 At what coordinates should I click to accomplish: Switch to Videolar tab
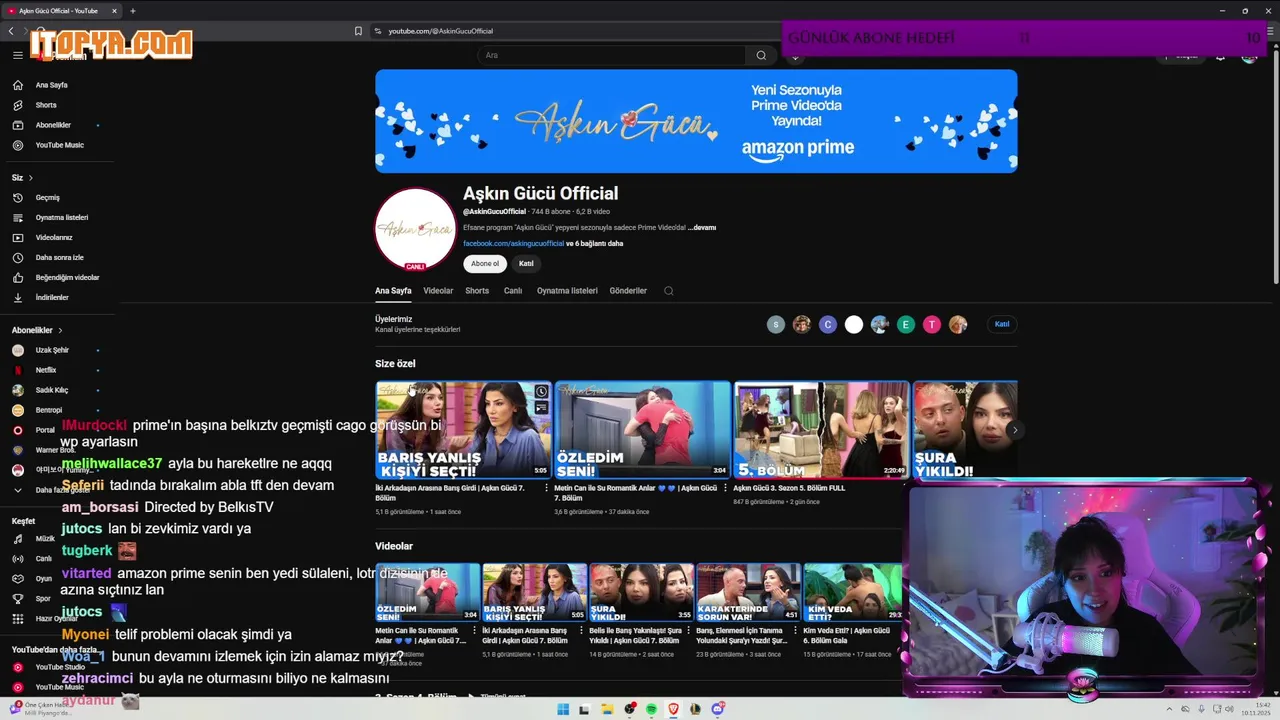tap(438, 291)
